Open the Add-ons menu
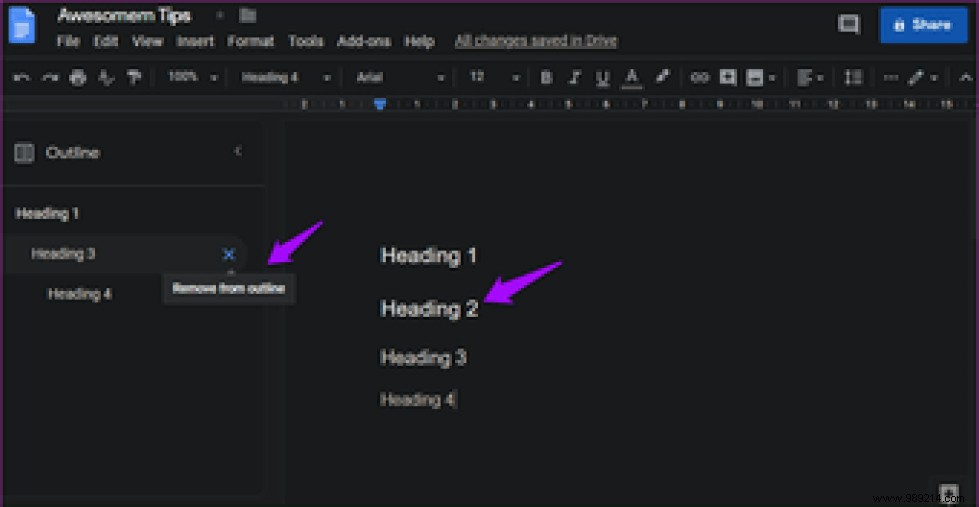This screenshot has width=979, height=507. [364, 41]
